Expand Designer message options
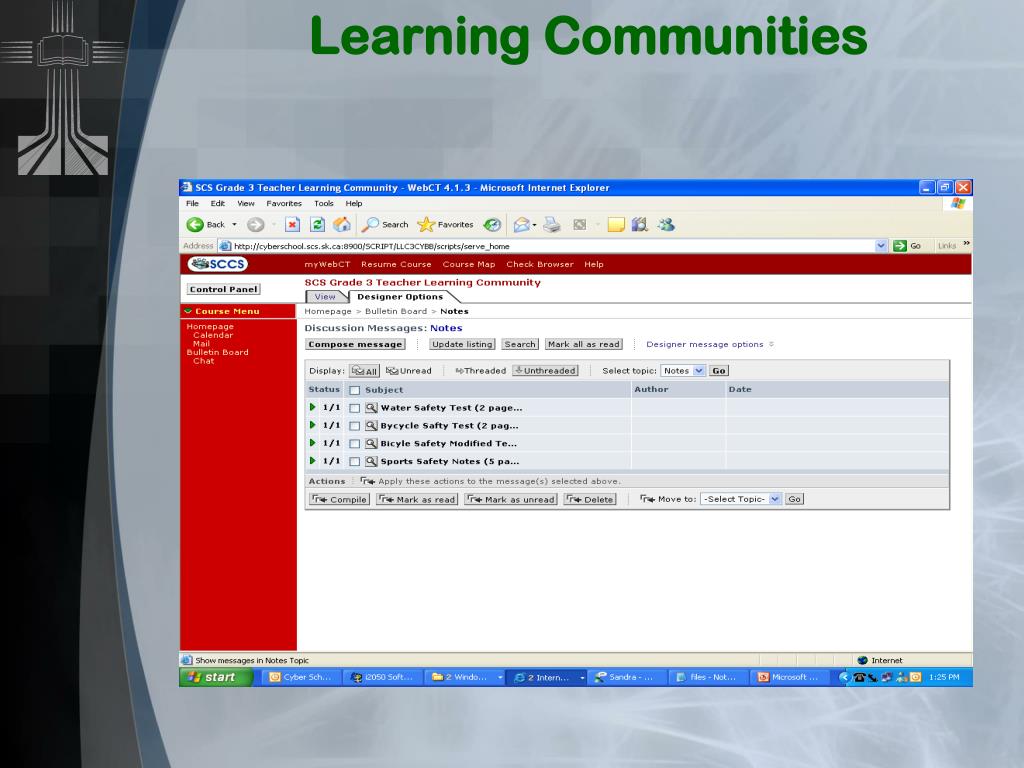1024x768 pixels. pos(710,344)
